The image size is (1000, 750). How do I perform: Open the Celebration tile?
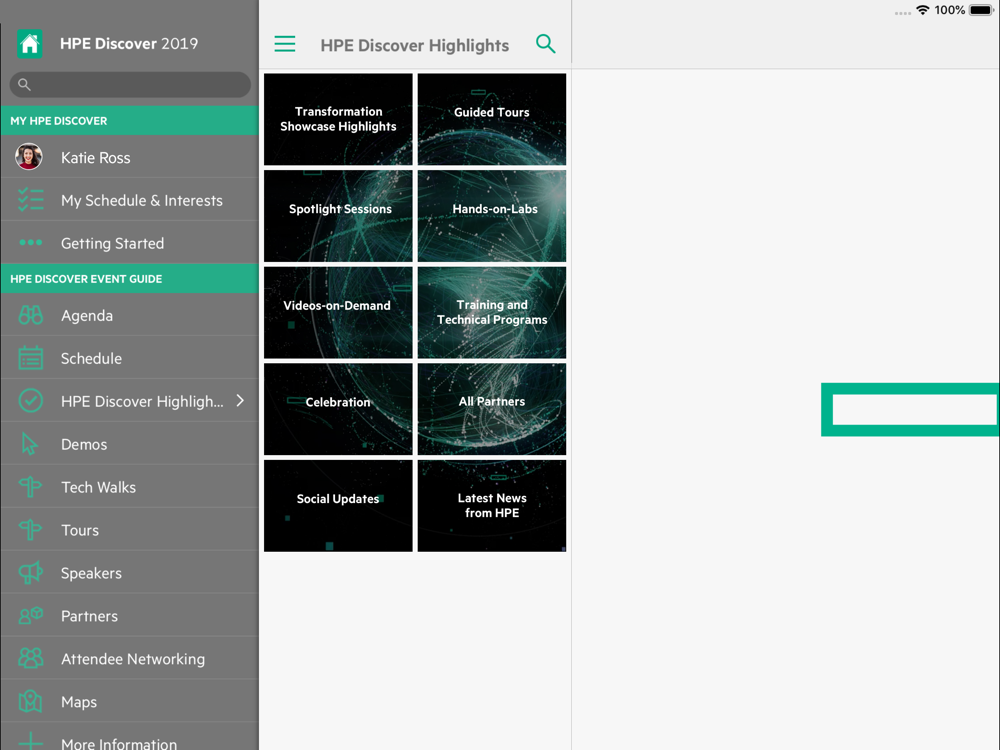coord(338,409)
